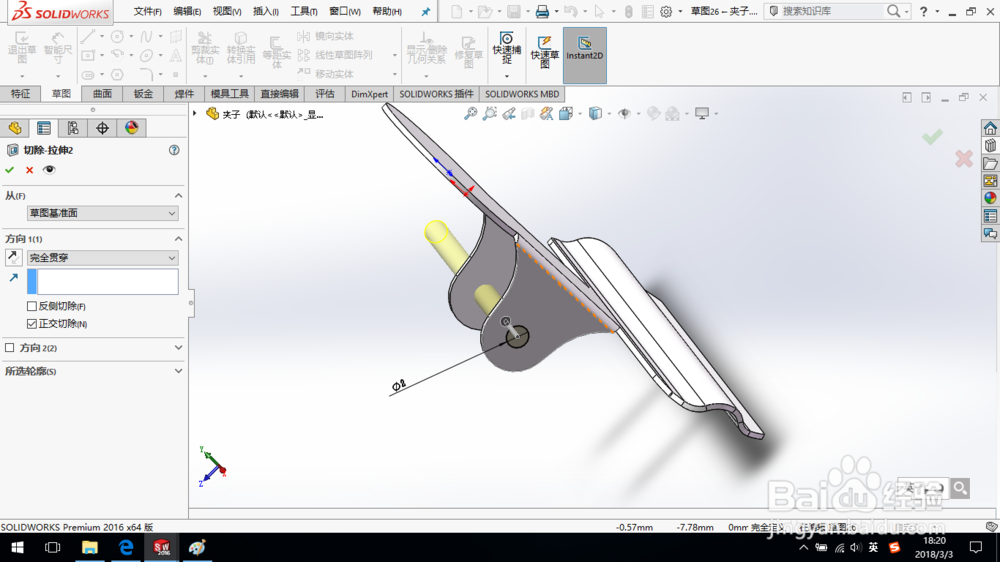Accept sketch with large green checkmark in viewport
The width and height of the screenshot is (1000, 562).
(x=932, y=137)
